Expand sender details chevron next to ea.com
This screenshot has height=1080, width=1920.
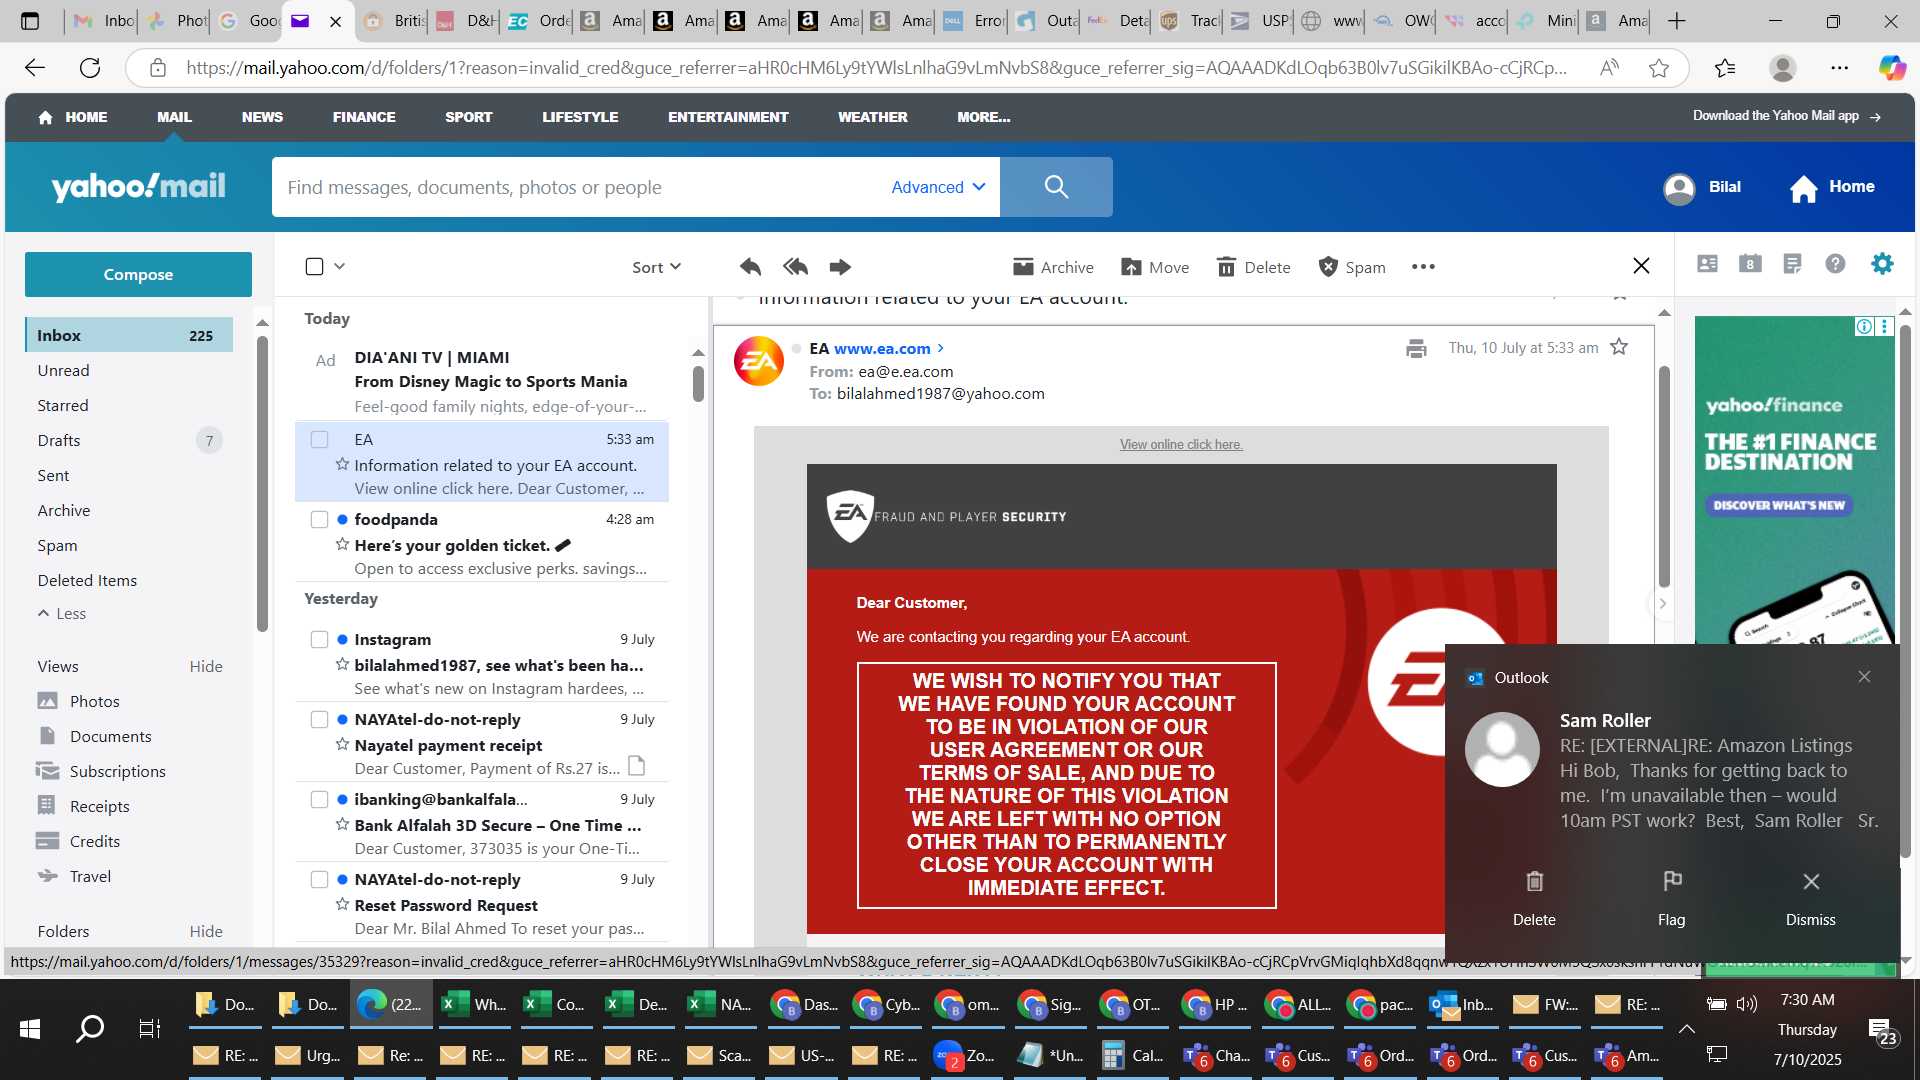941,348
